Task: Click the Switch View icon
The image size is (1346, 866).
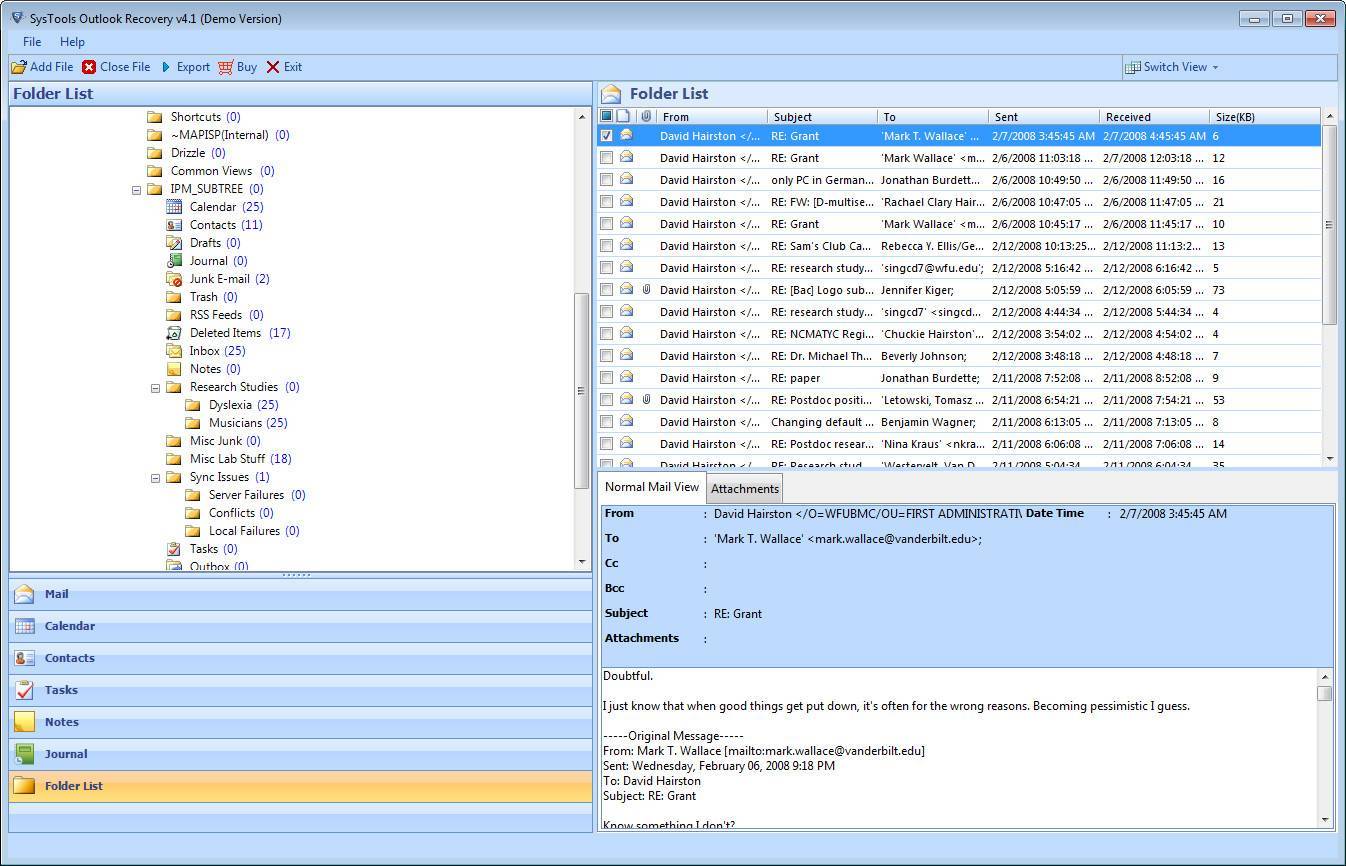Action: (x=1133, y=67)
